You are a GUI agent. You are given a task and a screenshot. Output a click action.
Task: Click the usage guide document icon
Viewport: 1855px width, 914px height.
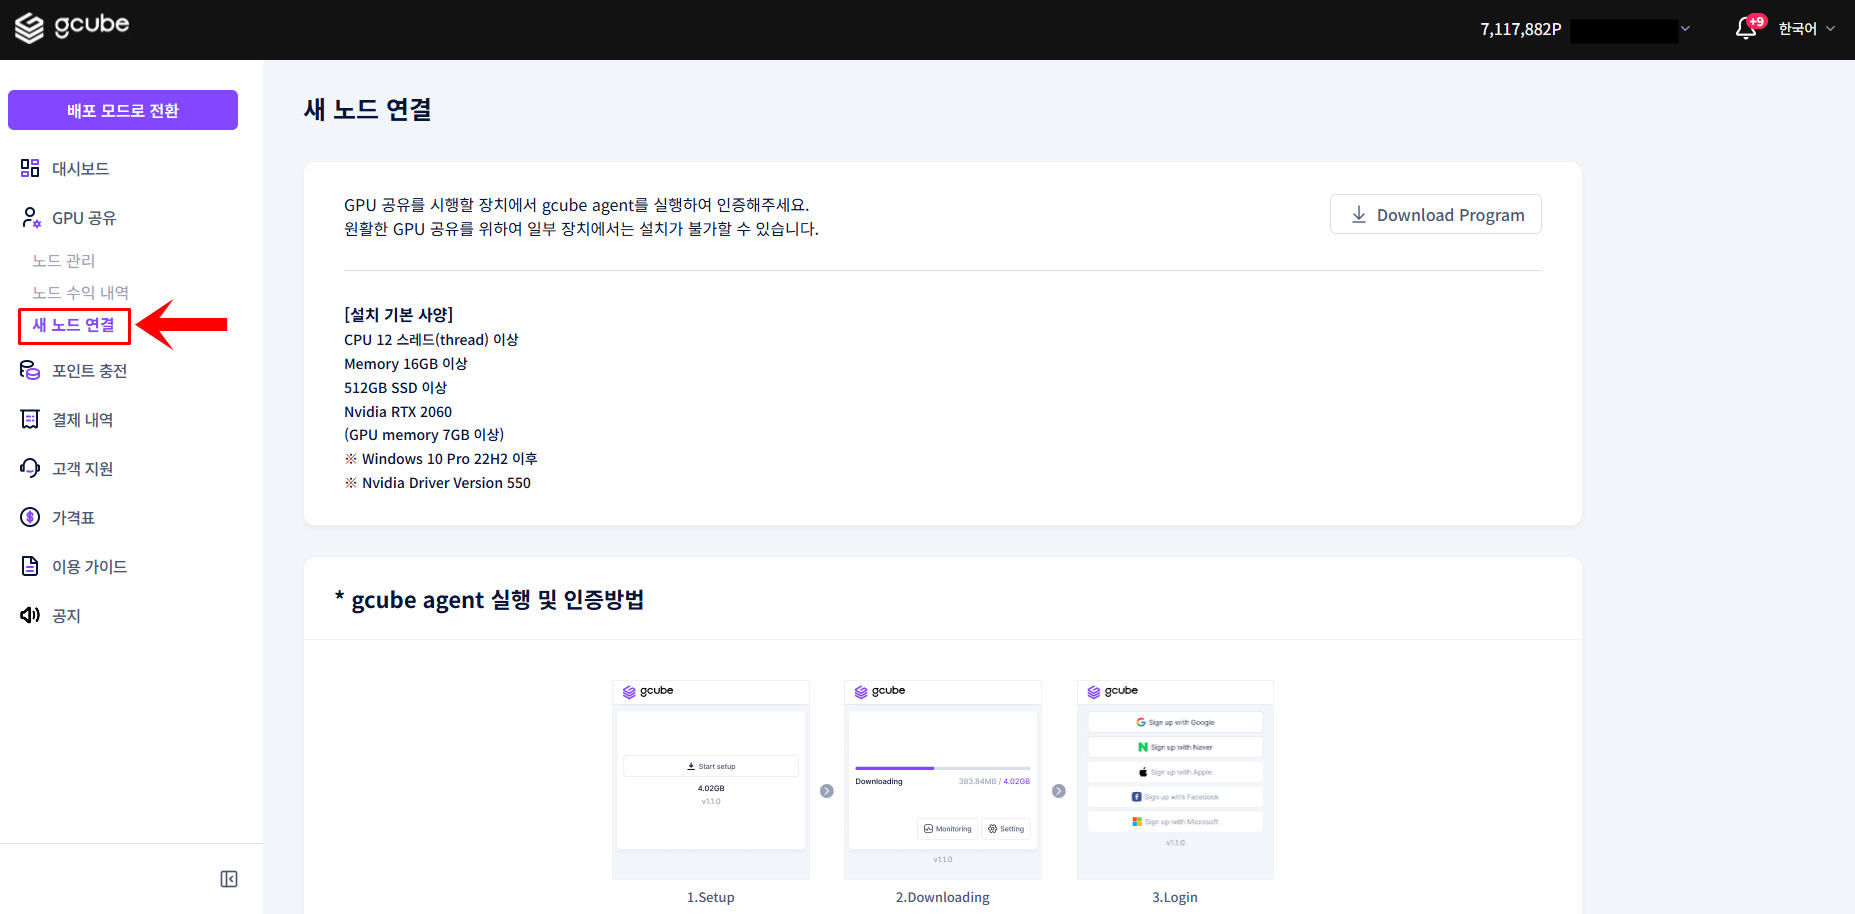point(30,566)
